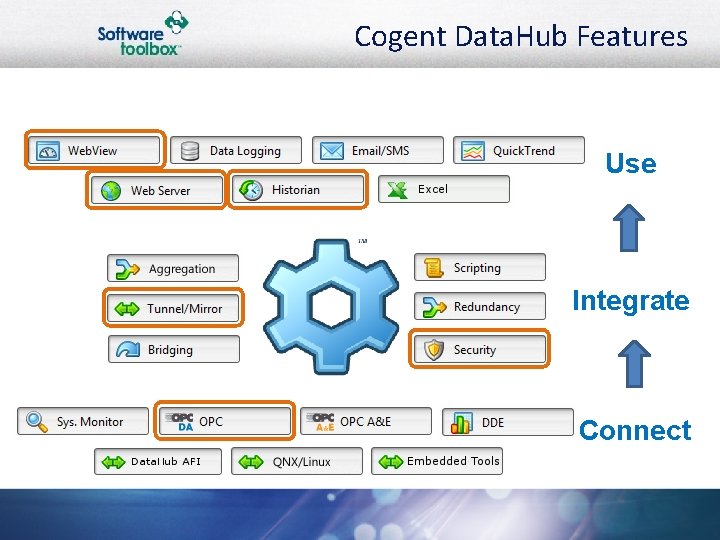This screenshot has height=540, width=720.
Task: Click the Tunnel/Mirror double arrow icon
Action: point(127,309)
